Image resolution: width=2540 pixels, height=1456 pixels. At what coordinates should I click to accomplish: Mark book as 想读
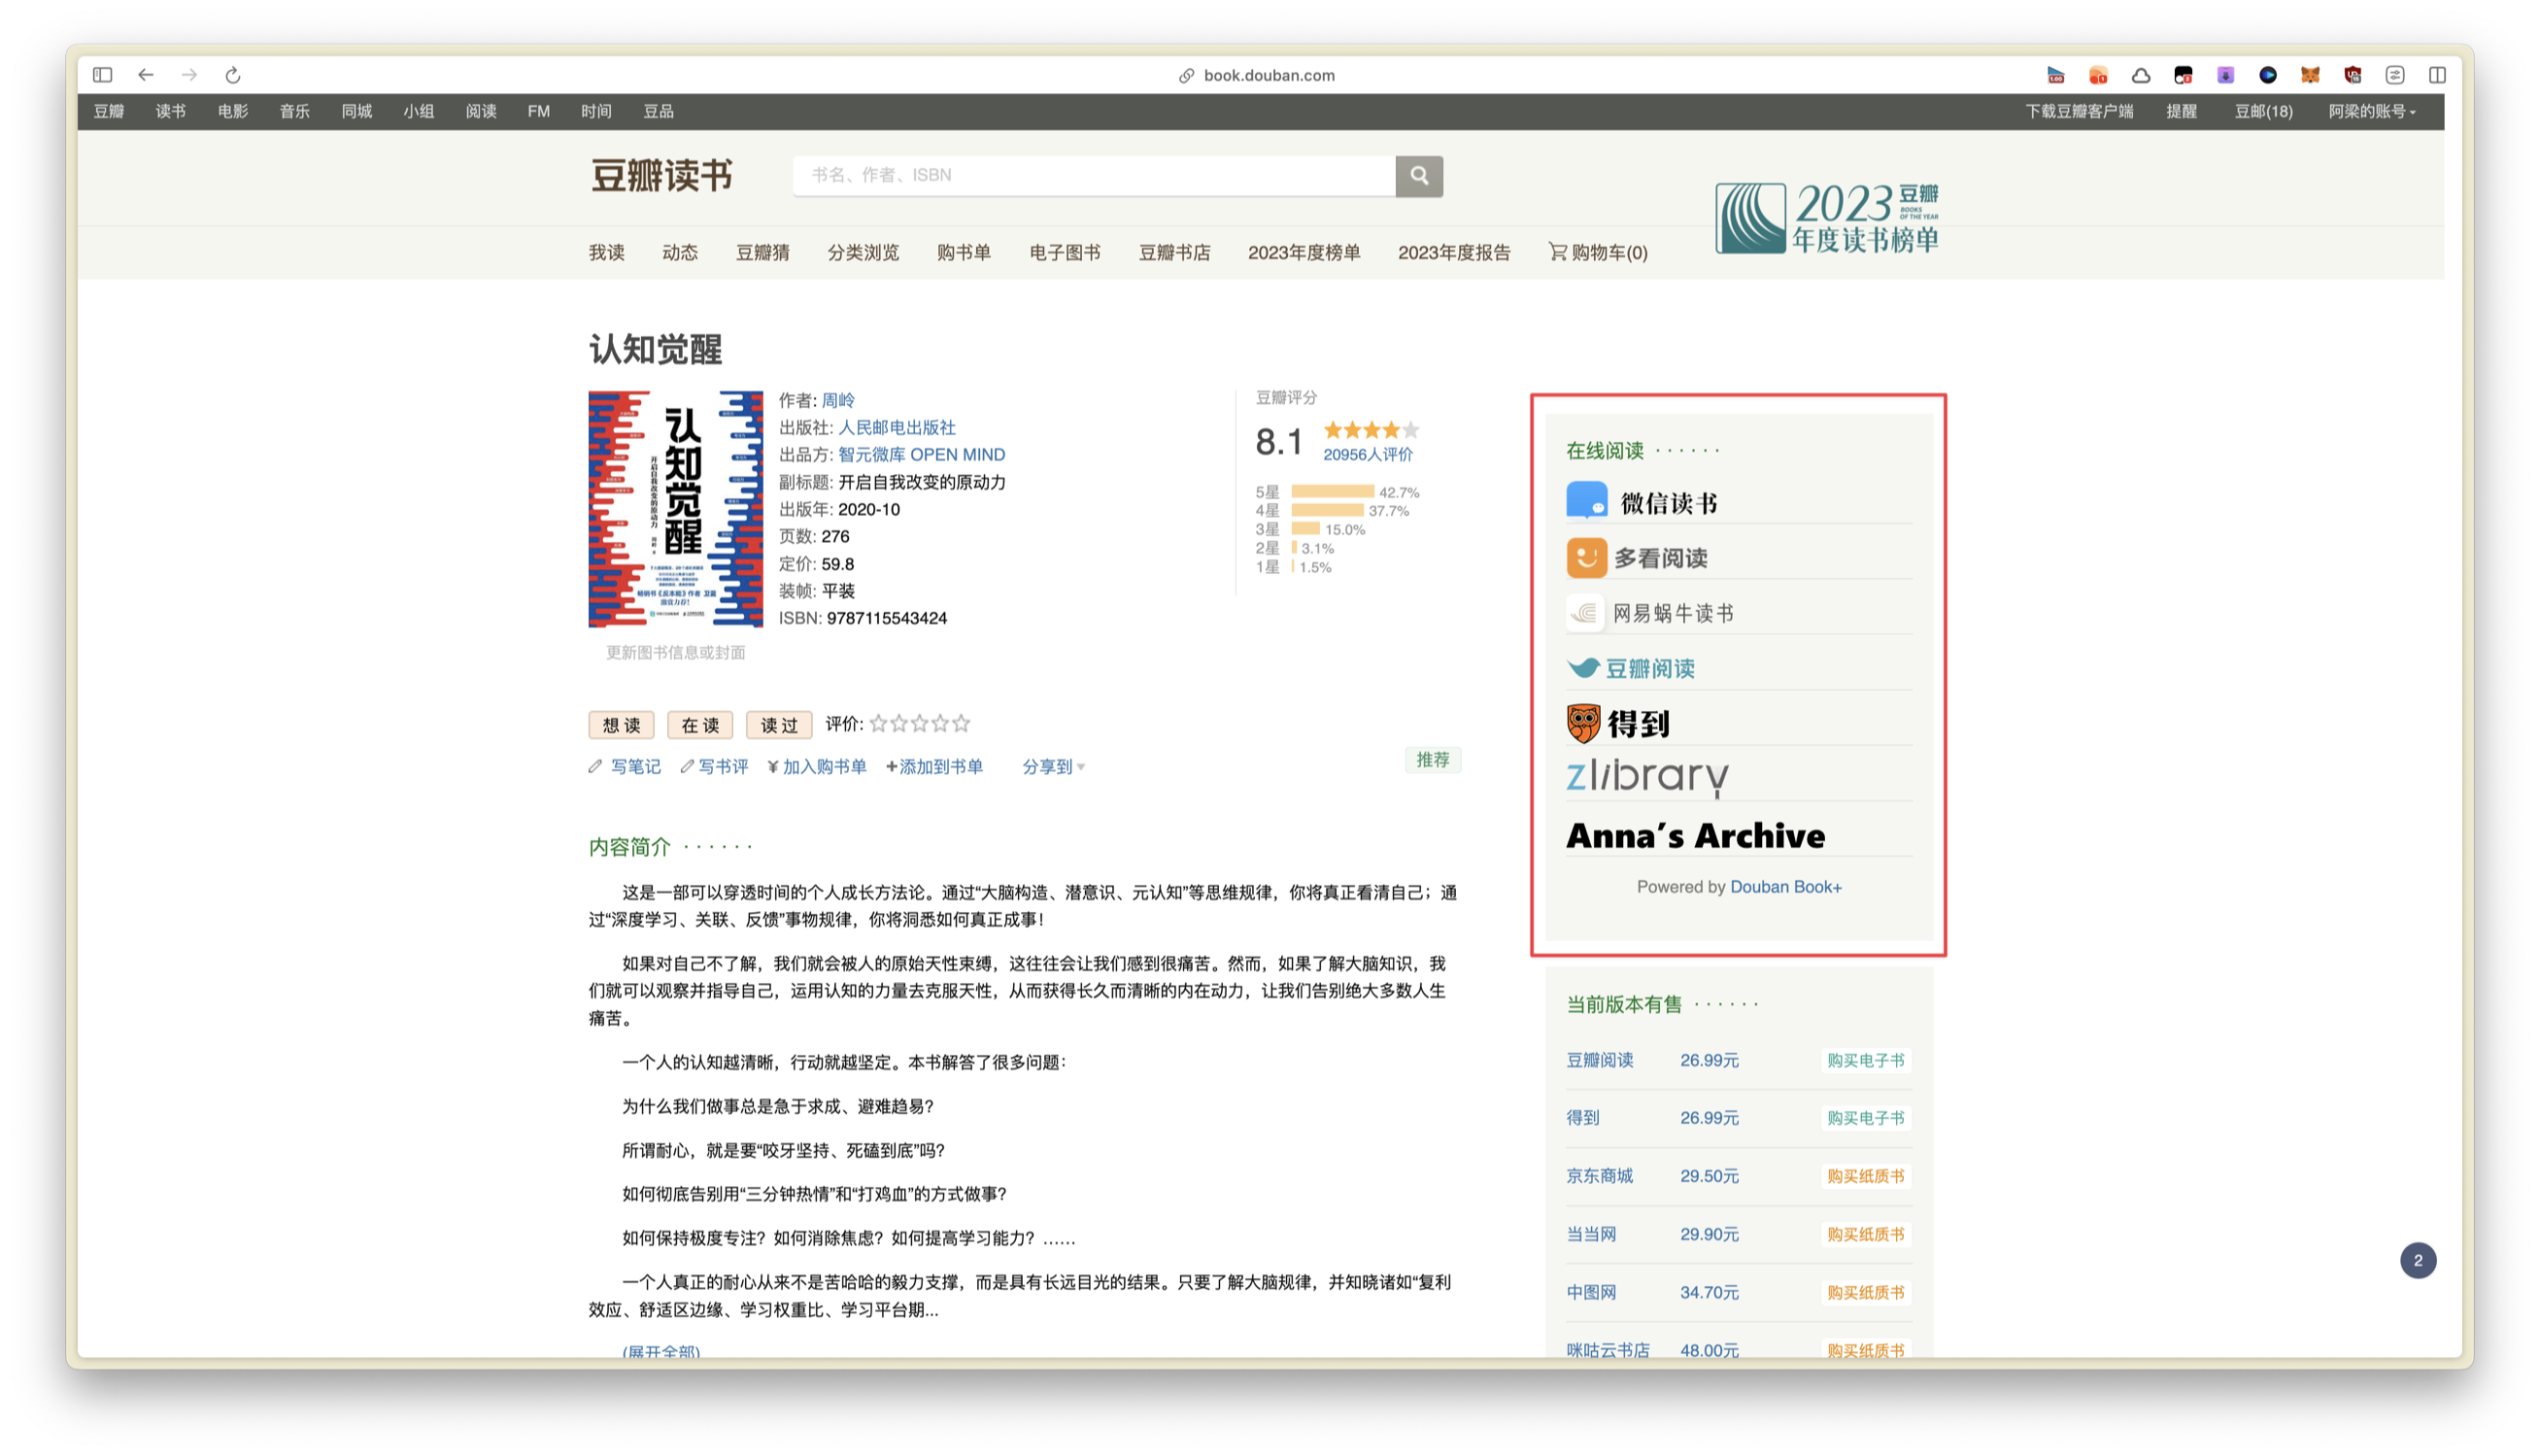[x=621, y=725]
